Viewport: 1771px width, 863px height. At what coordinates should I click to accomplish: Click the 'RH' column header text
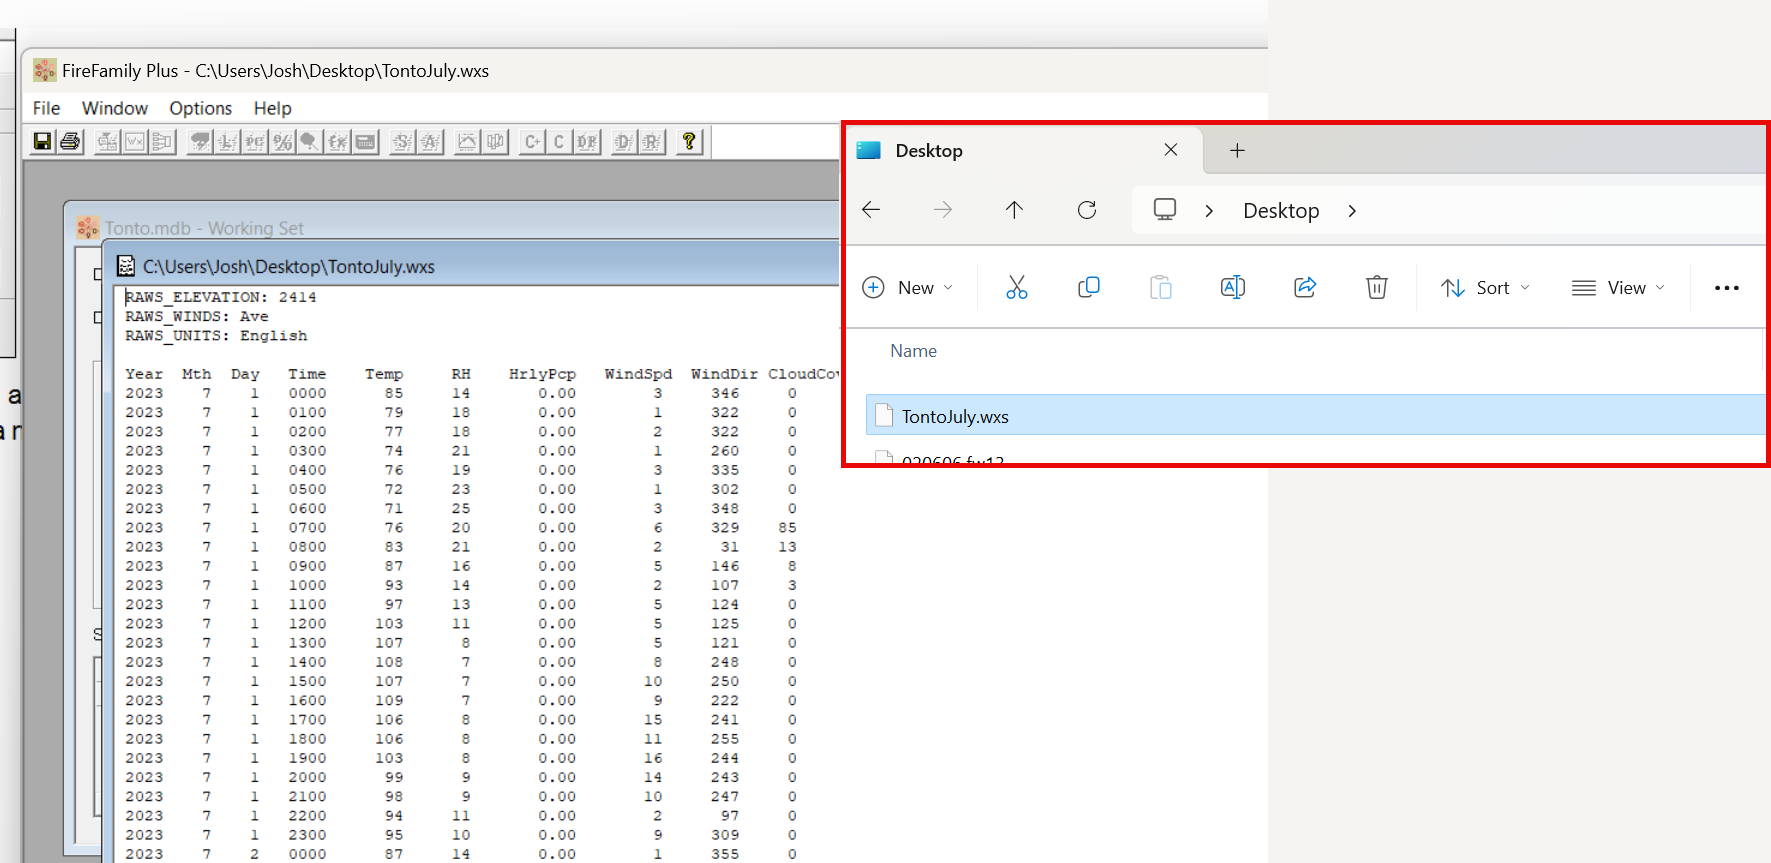460,374
